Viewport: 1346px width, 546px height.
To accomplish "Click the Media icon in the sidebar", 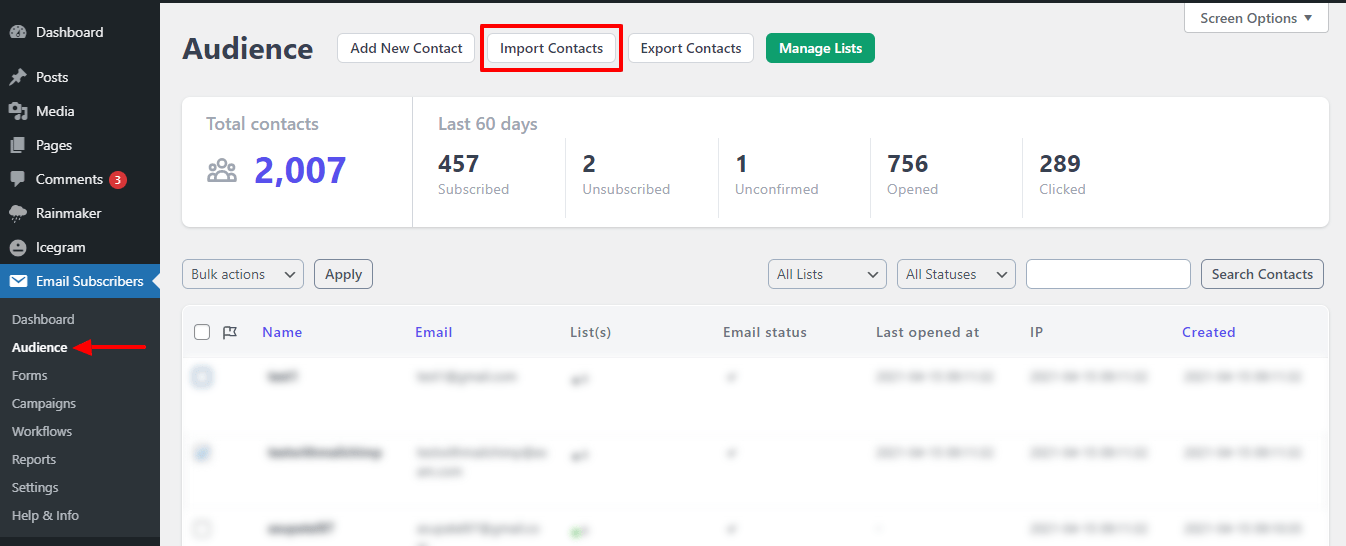I will (x=18, y=111).
